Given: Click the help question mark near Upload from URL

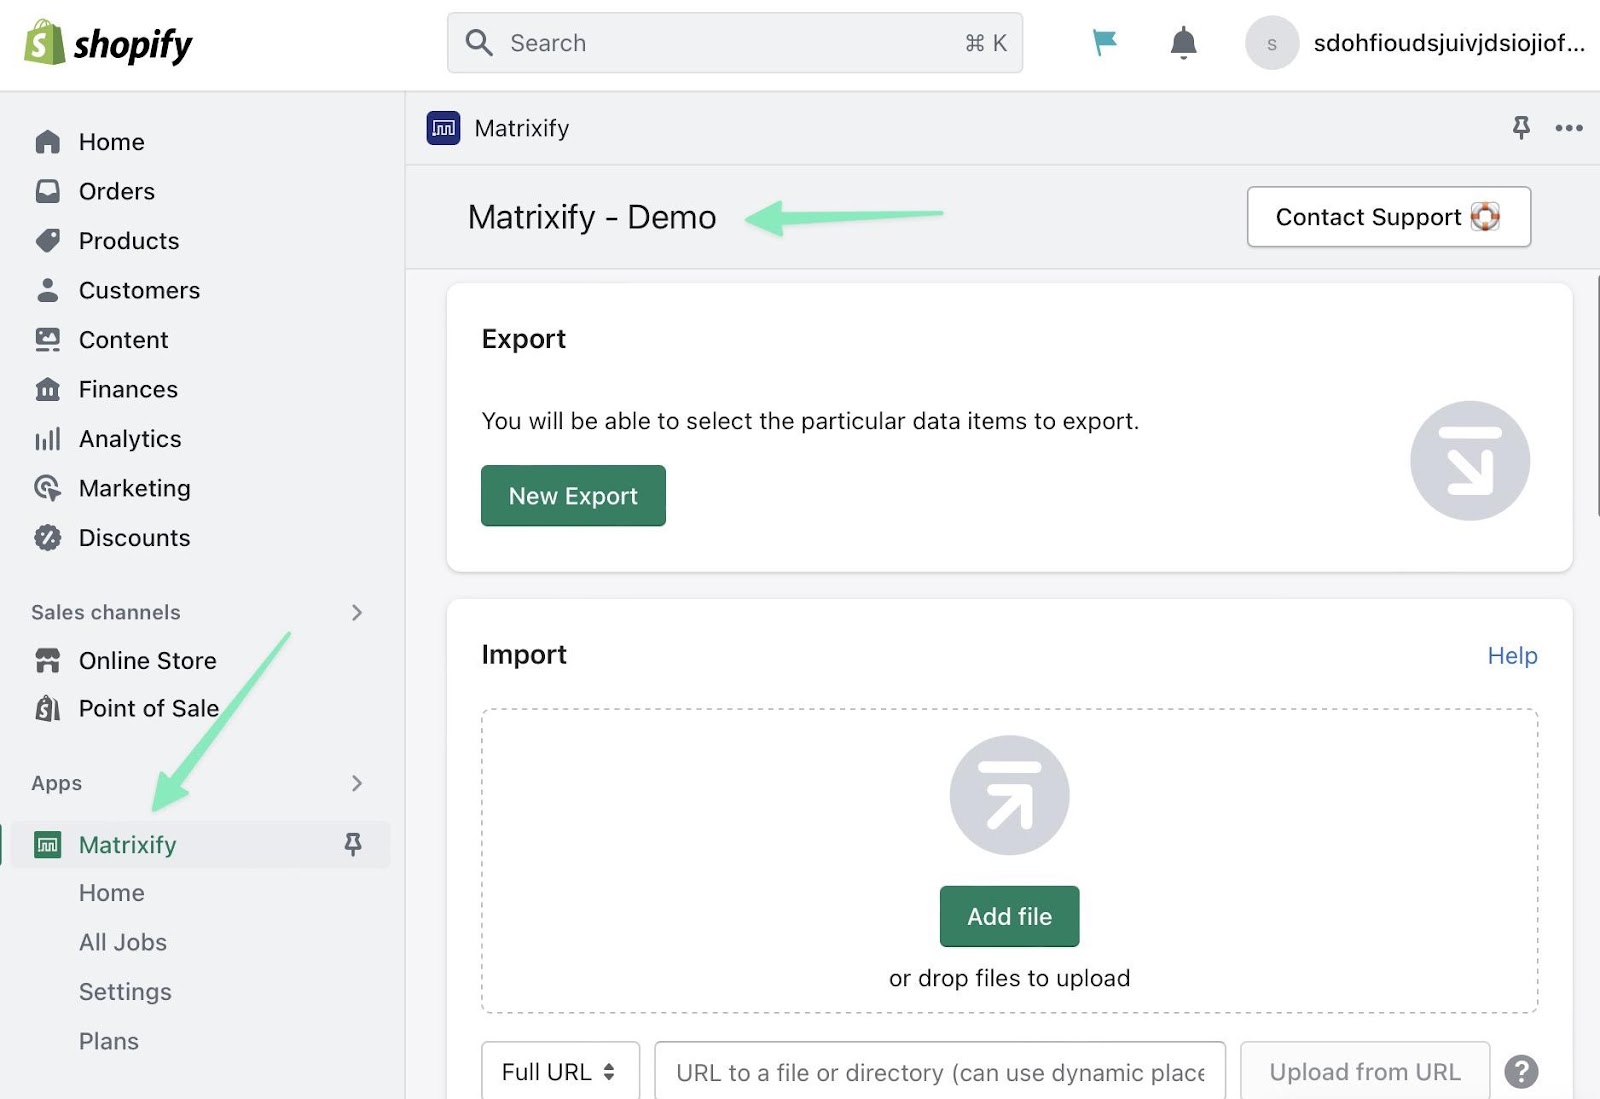Looking at the screenshot, I should 1522,1071.
